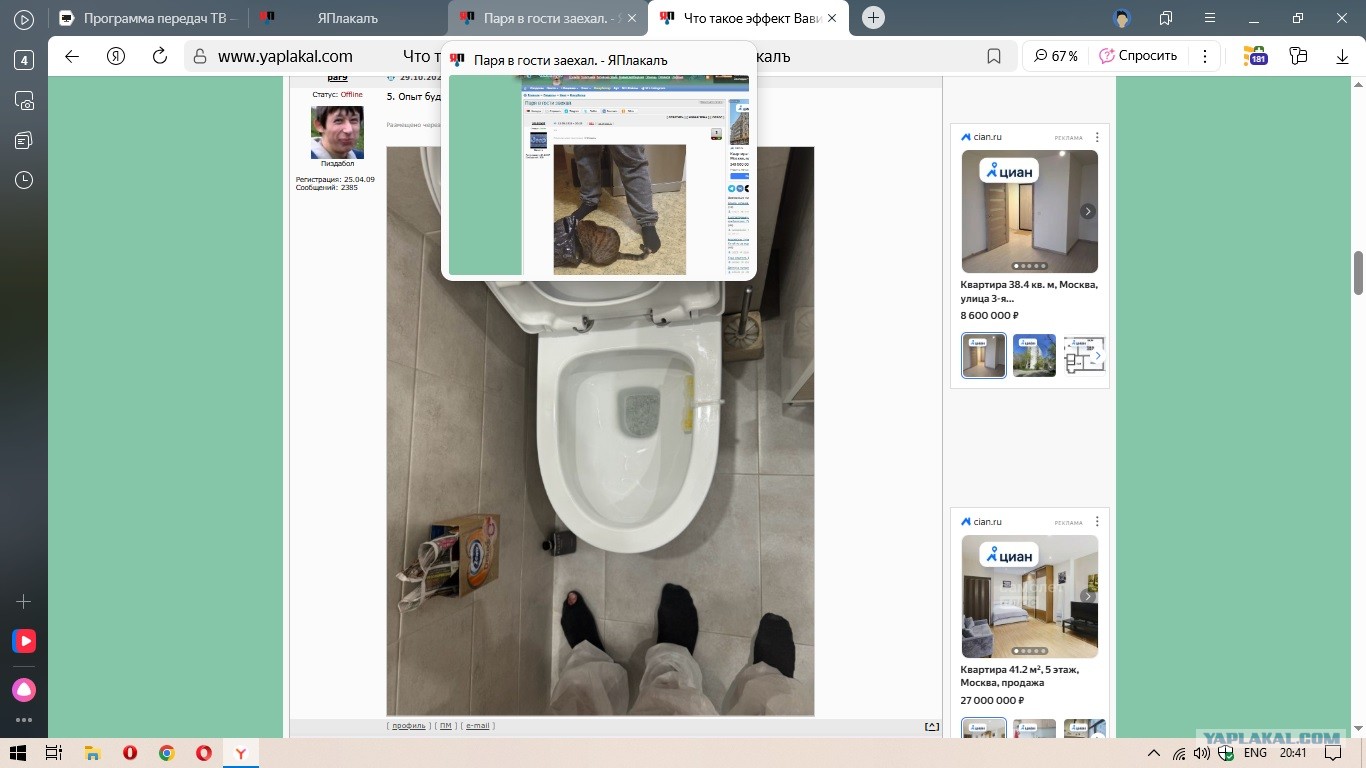Open the Alice assistant icon above the sidebar
This screenshot has height=768, width=1366.
(x=24, y=19)
